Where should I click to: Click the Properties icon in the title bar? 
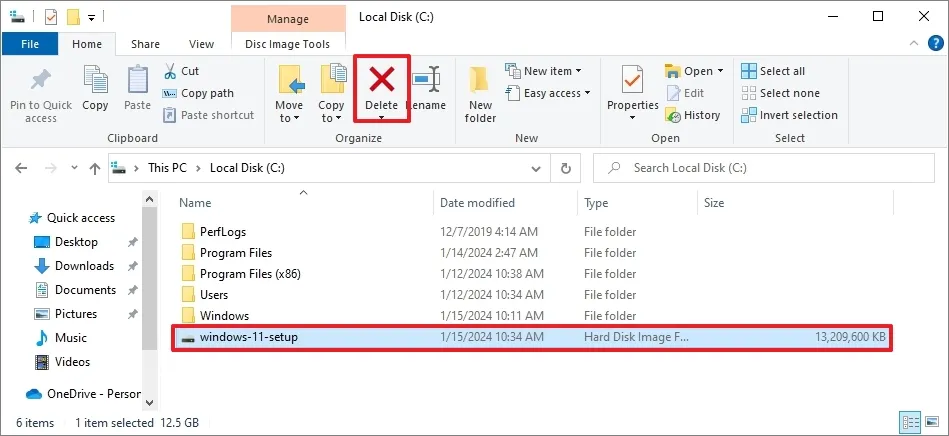(x=51, y=17)
